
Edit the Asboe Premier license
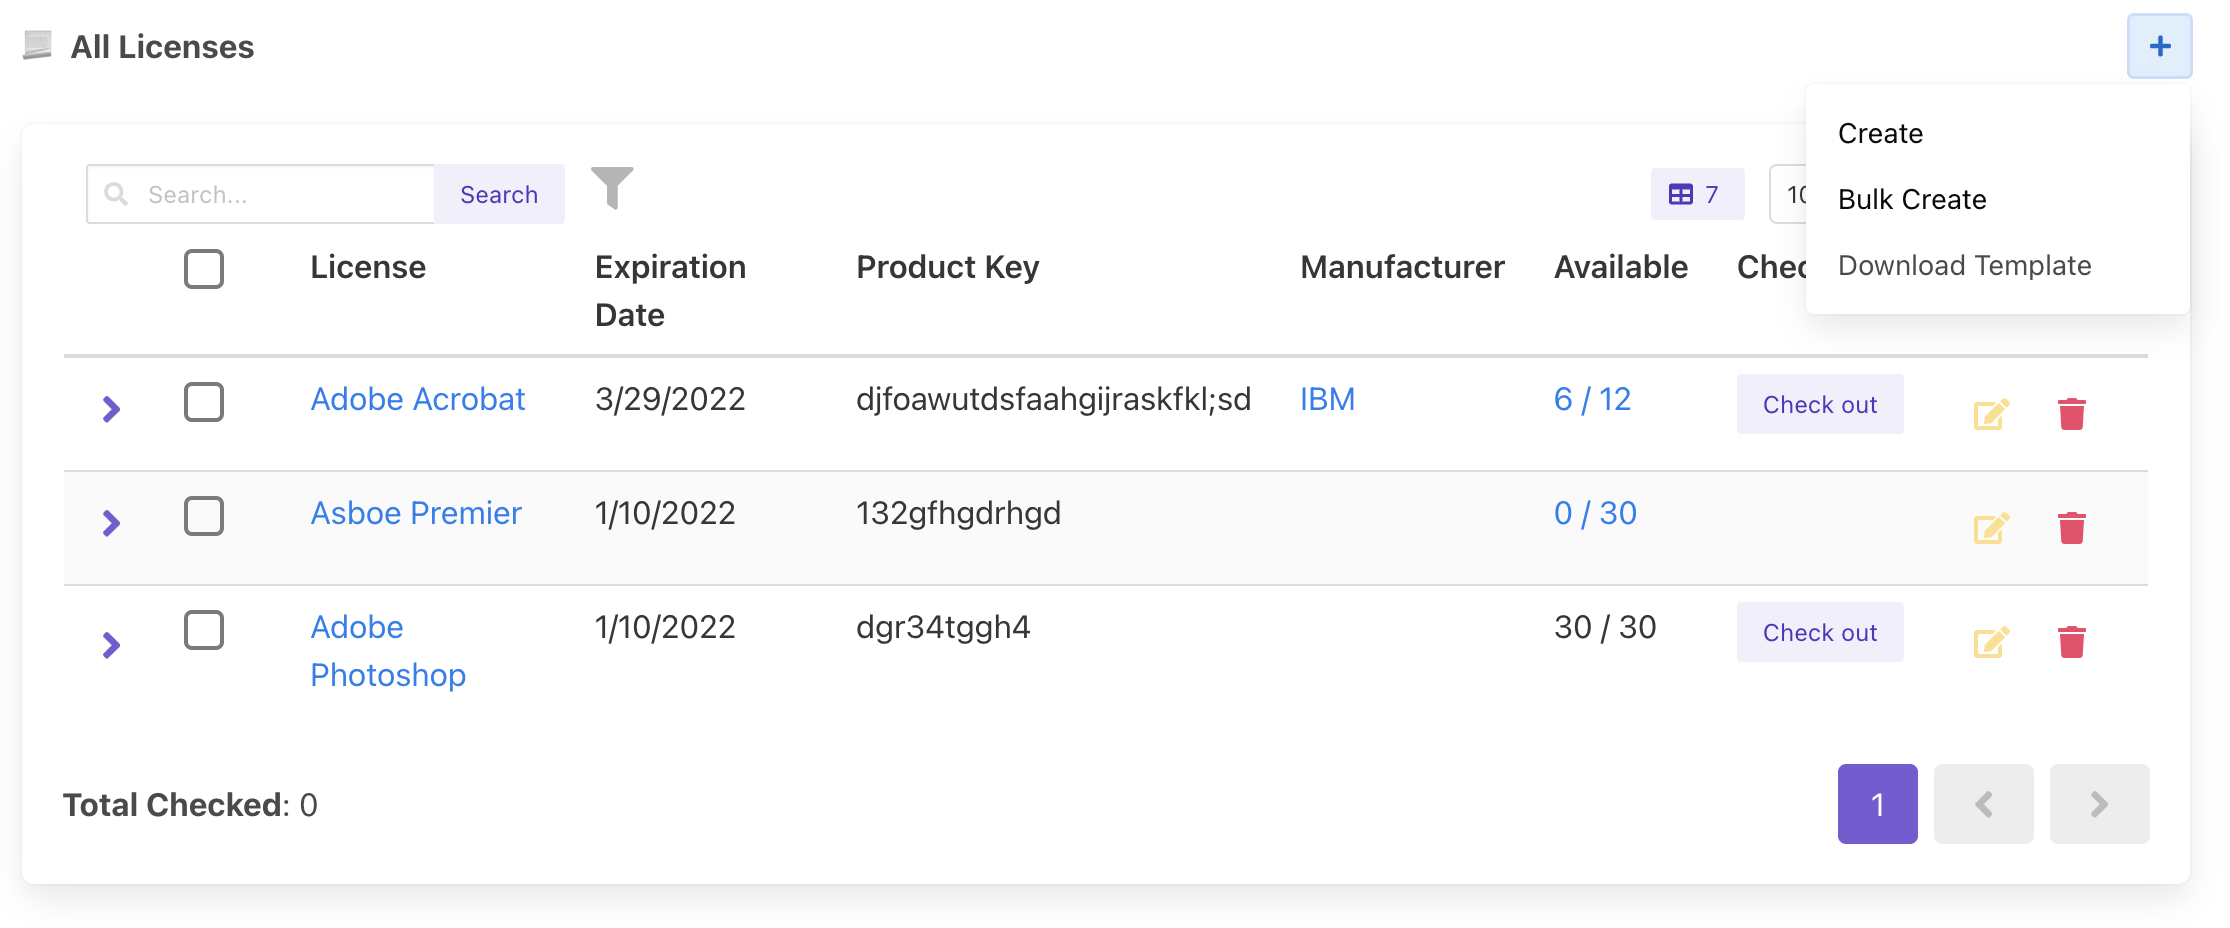[1990, 528]
